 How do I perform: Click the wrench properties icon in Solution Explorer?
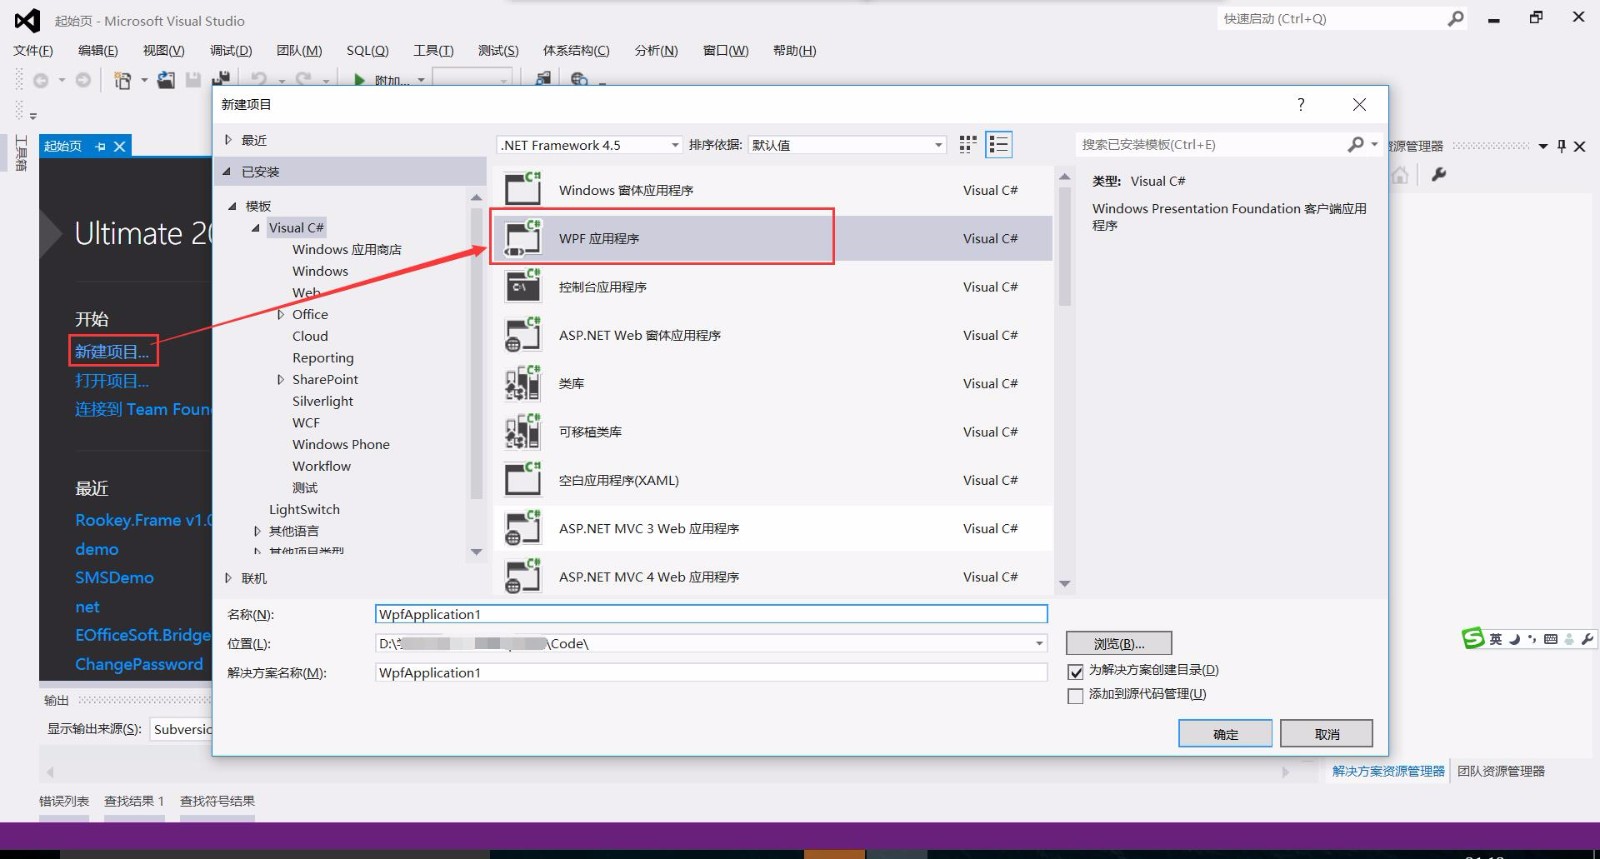pyautogui.click(x=1439, y=175)
